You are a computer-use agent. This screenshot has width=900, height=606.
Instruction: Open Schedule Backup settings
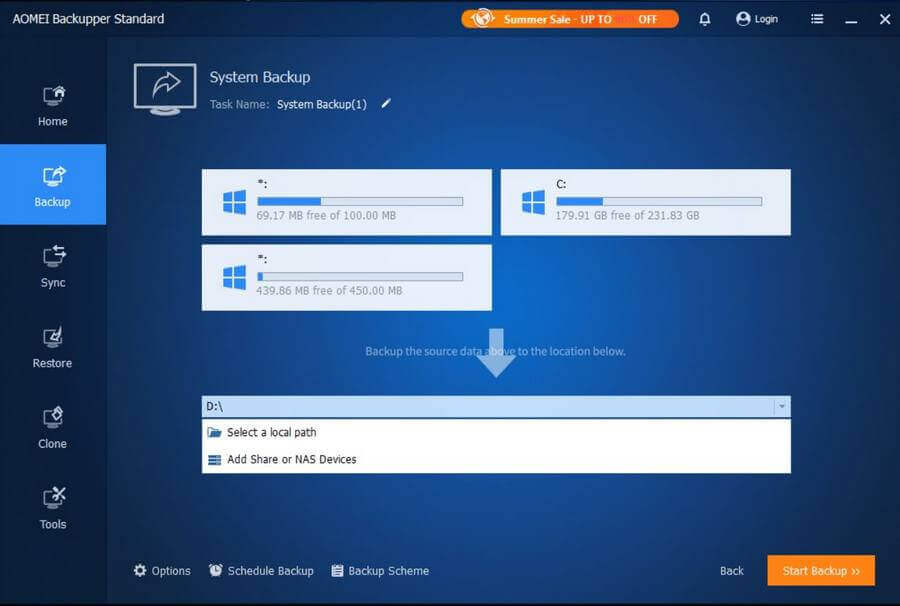click(261, 570)
